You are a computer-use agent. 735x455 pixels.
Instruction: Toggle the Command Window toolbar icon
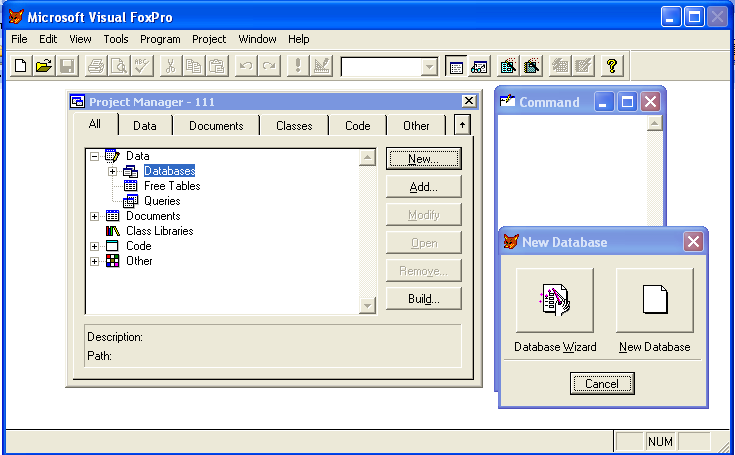456,66
